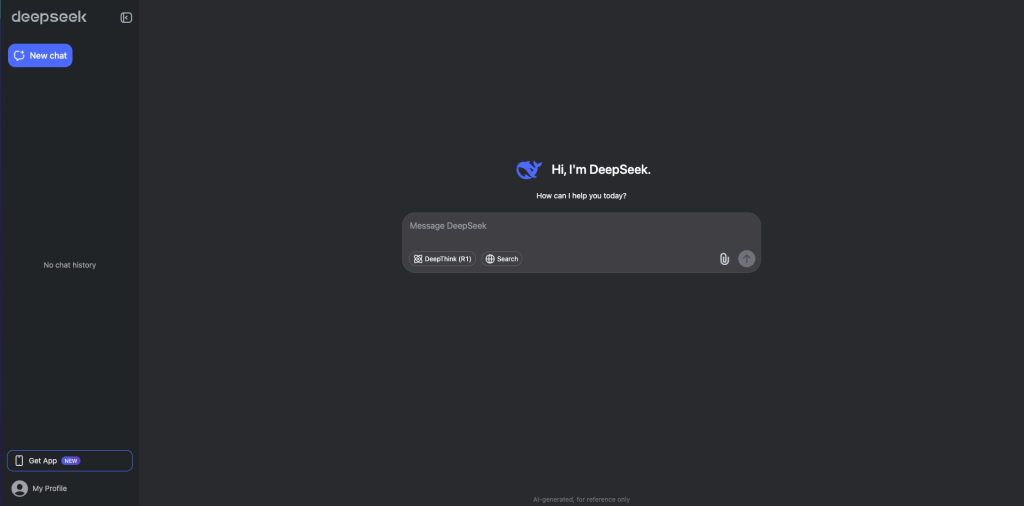1024x506 pixels.
Task: Click the profile avatar icon
Action: (x=20, y=488)
